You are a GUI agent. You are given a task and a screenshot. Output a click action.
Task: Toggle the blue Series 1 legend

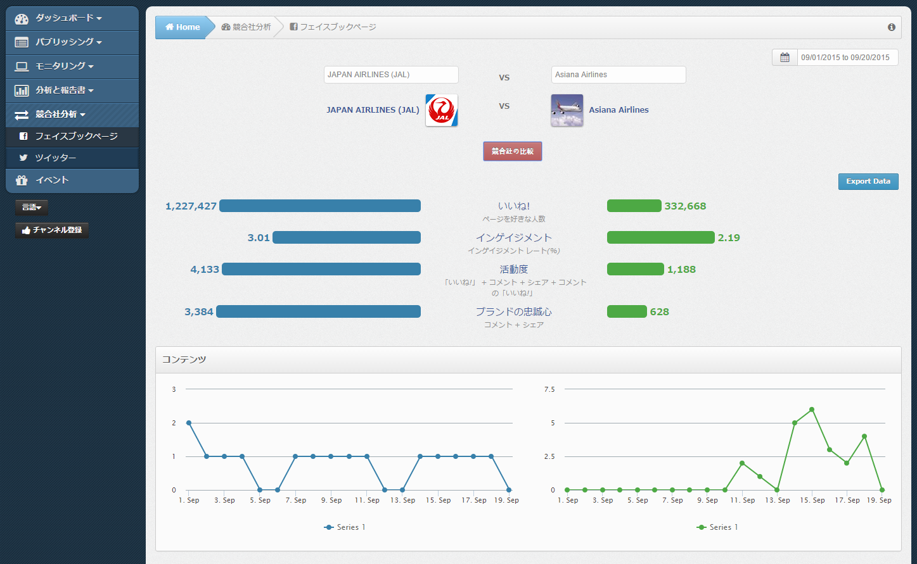(x=345, y=527)
